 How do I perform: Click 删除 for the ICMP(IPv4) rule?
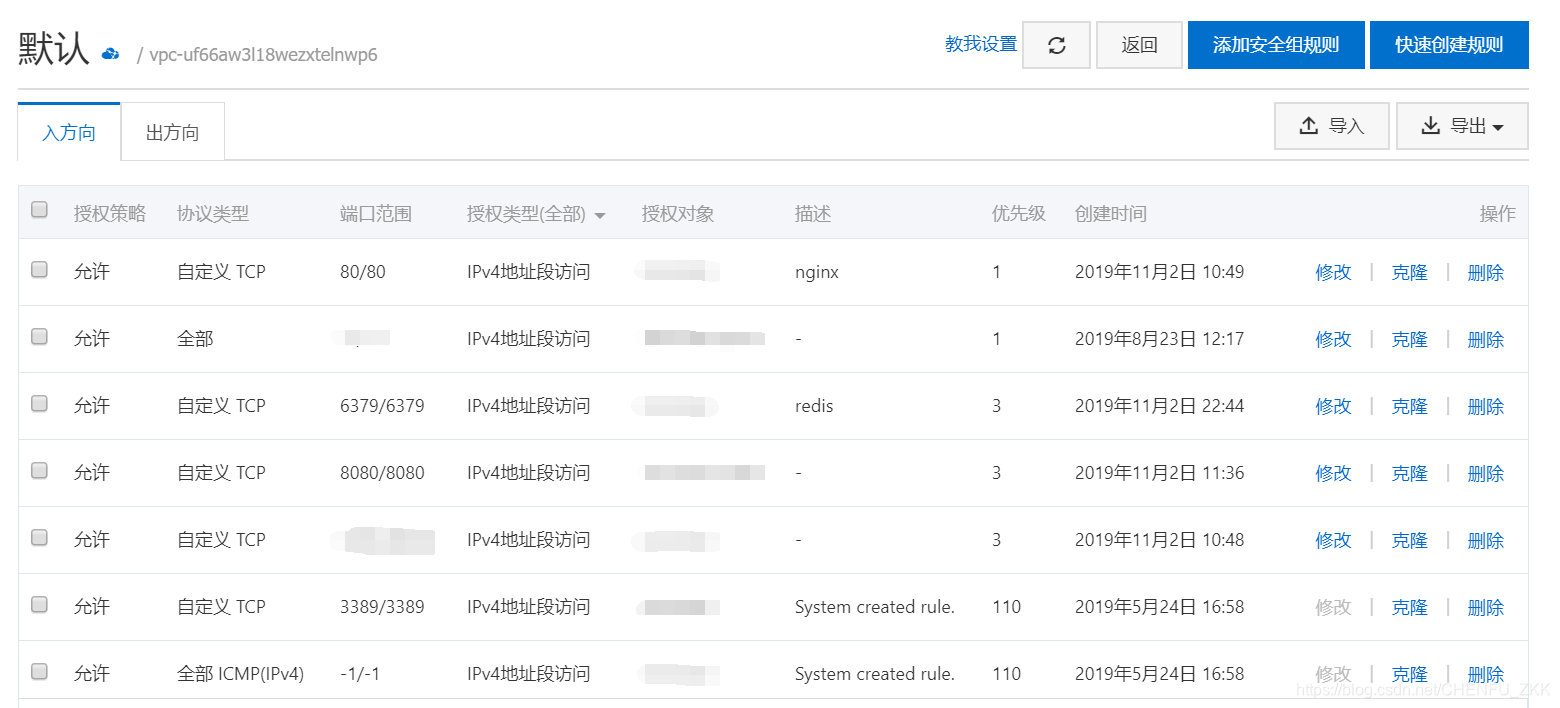click(x=1485, y=674)
